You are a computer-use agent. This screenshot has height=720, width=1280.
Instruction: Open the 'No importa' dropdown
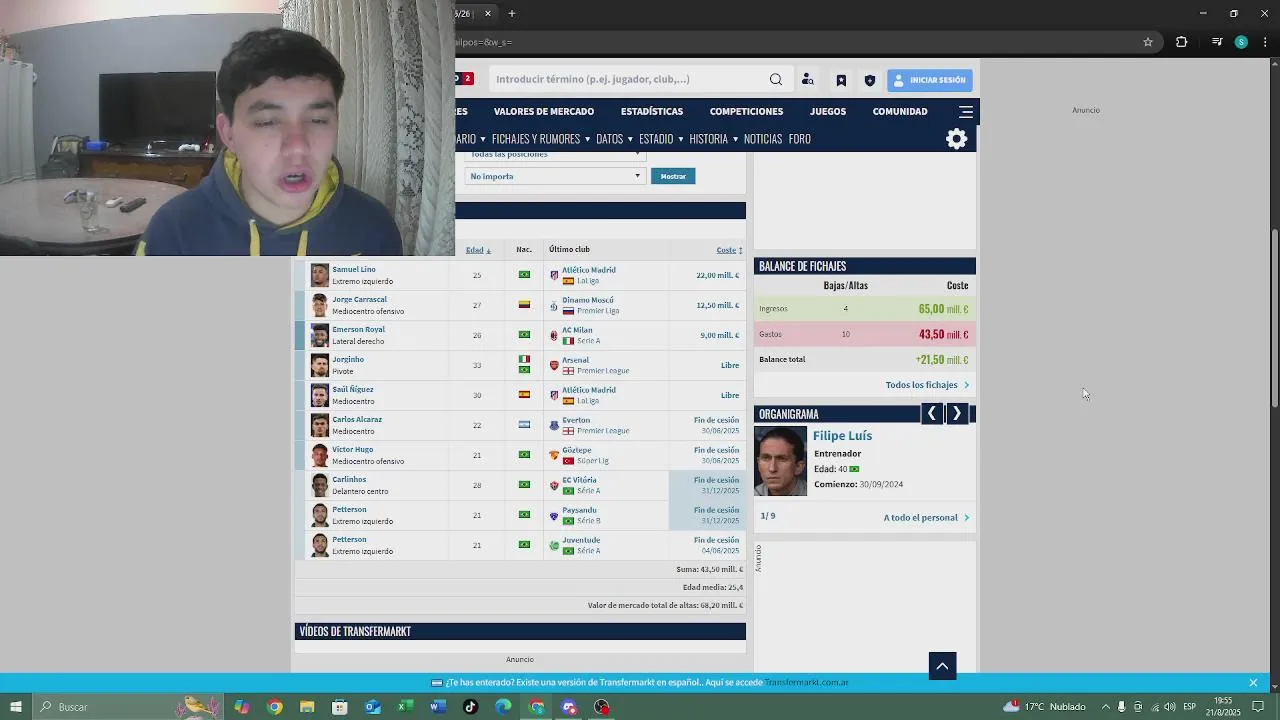click(555, 176)
